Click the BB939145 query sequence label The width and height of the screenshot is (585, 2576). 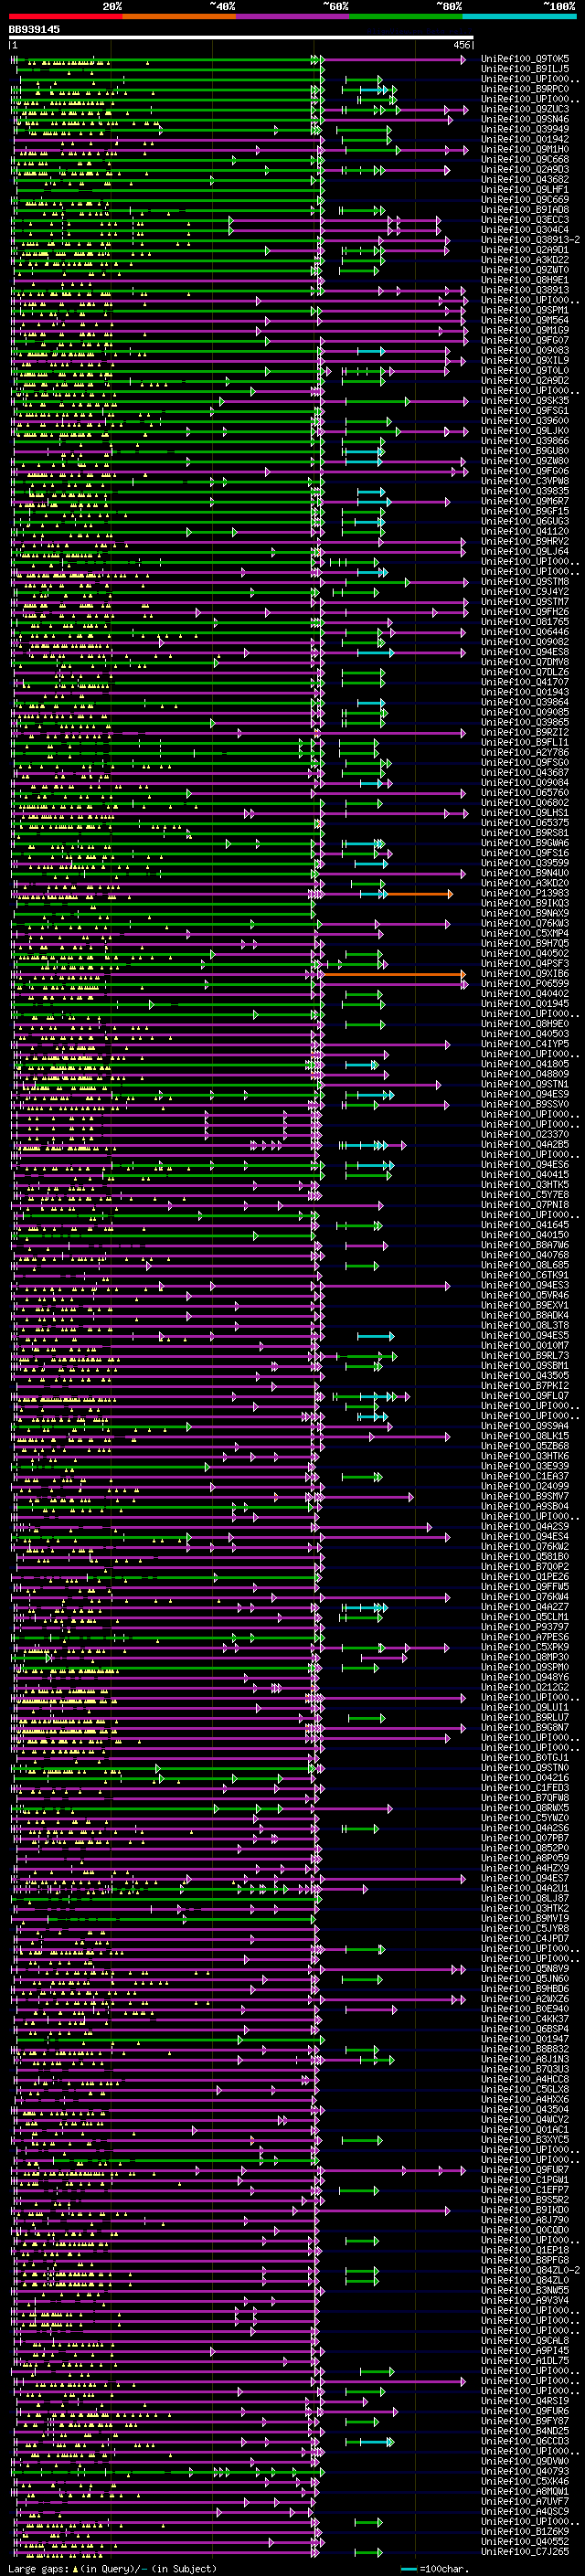click(x=34, y=30)
